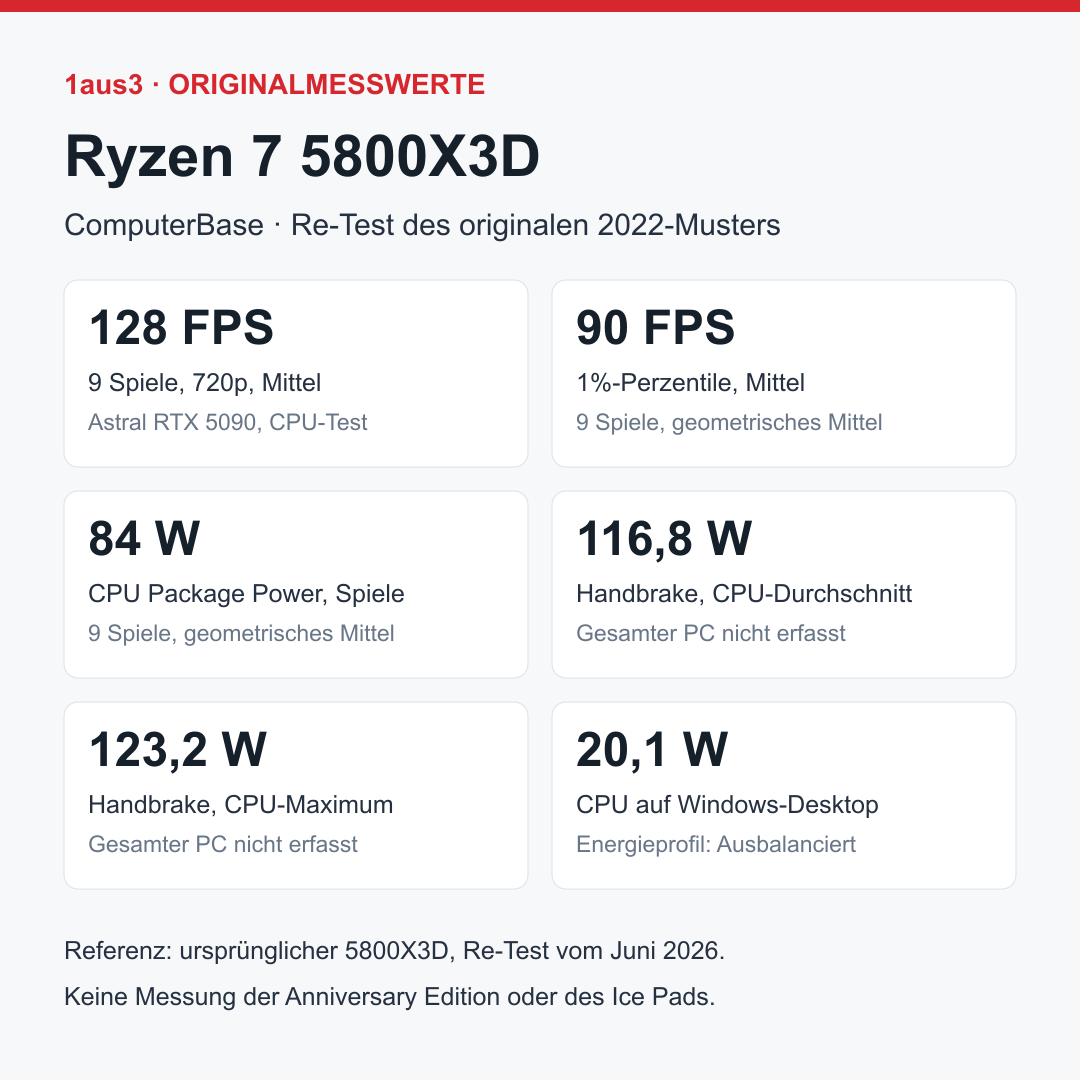
Task: Click the '20,1 W' value
Action: 652,749
